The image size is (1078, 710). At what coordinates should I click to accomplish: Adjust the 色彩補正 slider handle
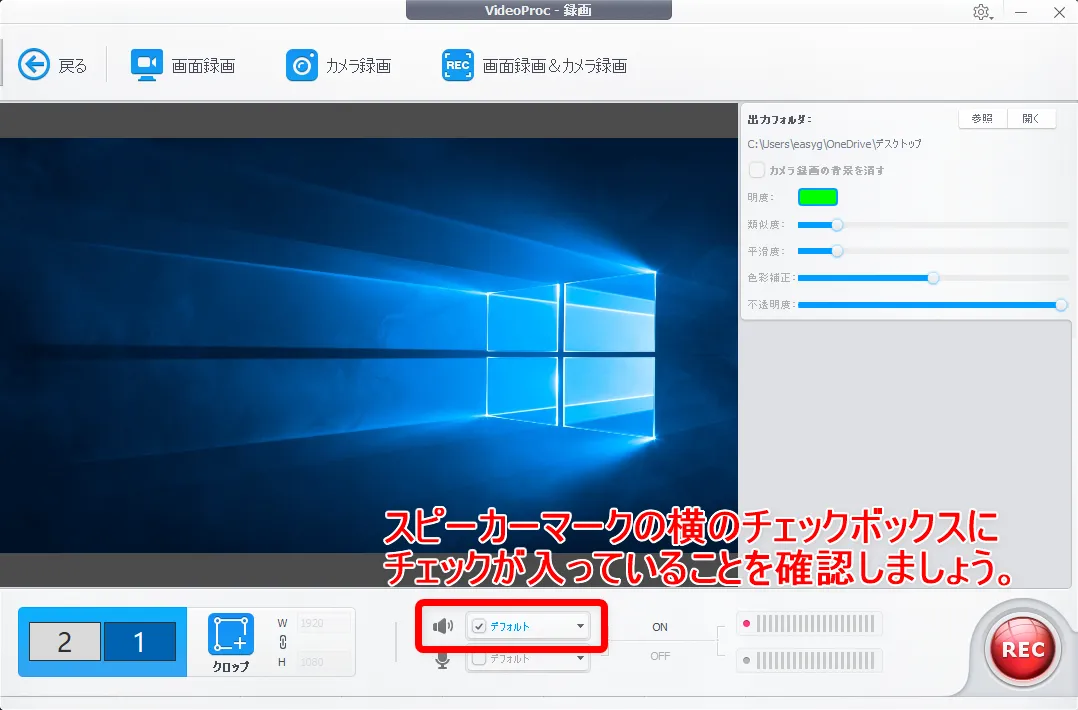(933, 278)
